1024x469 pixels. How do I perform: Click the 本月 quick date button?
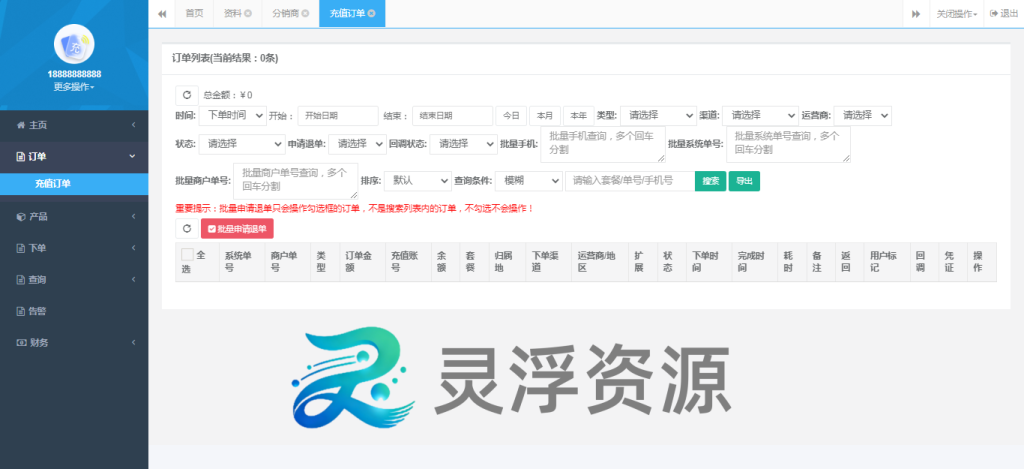545,116
